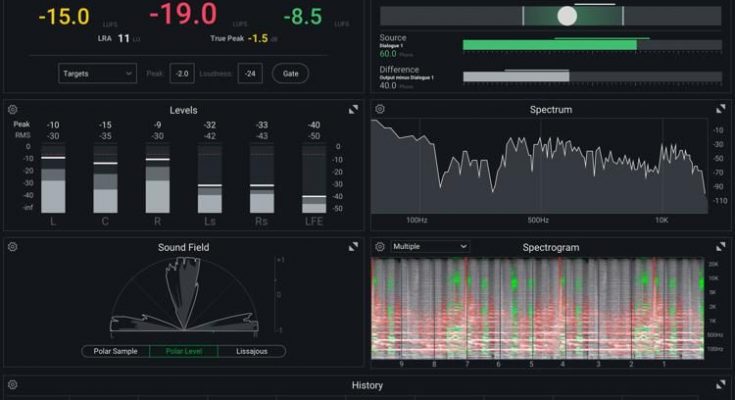
Task: Expand the Levels panel to full view
Action: pyautogui.click(x=353, y=110)
